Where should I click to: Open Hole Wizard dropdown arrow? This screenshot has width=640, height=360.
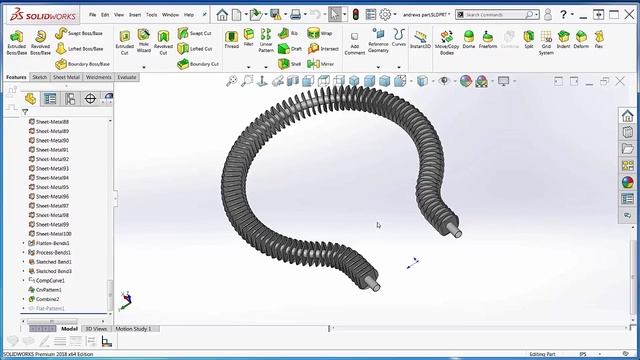pos(144,67)
